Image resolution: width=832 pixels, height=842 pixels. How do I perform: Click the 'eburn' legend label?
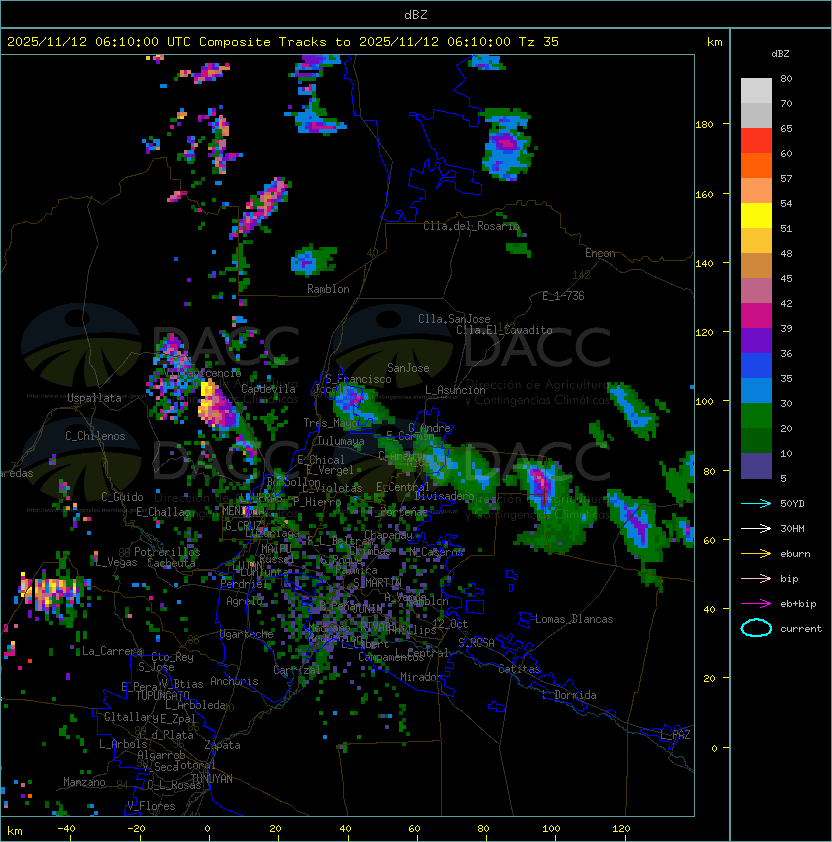pos(795,554)
